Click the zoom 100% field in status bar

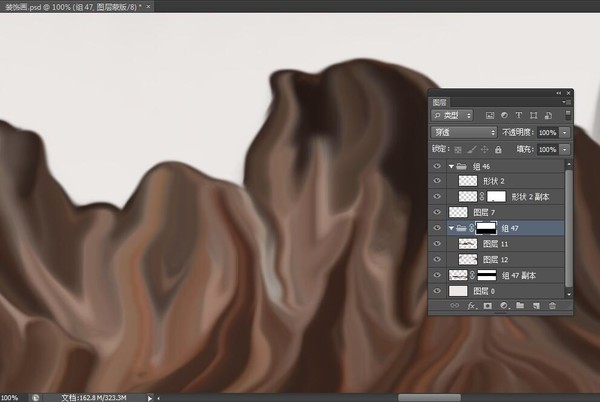(x=10, y=398)
